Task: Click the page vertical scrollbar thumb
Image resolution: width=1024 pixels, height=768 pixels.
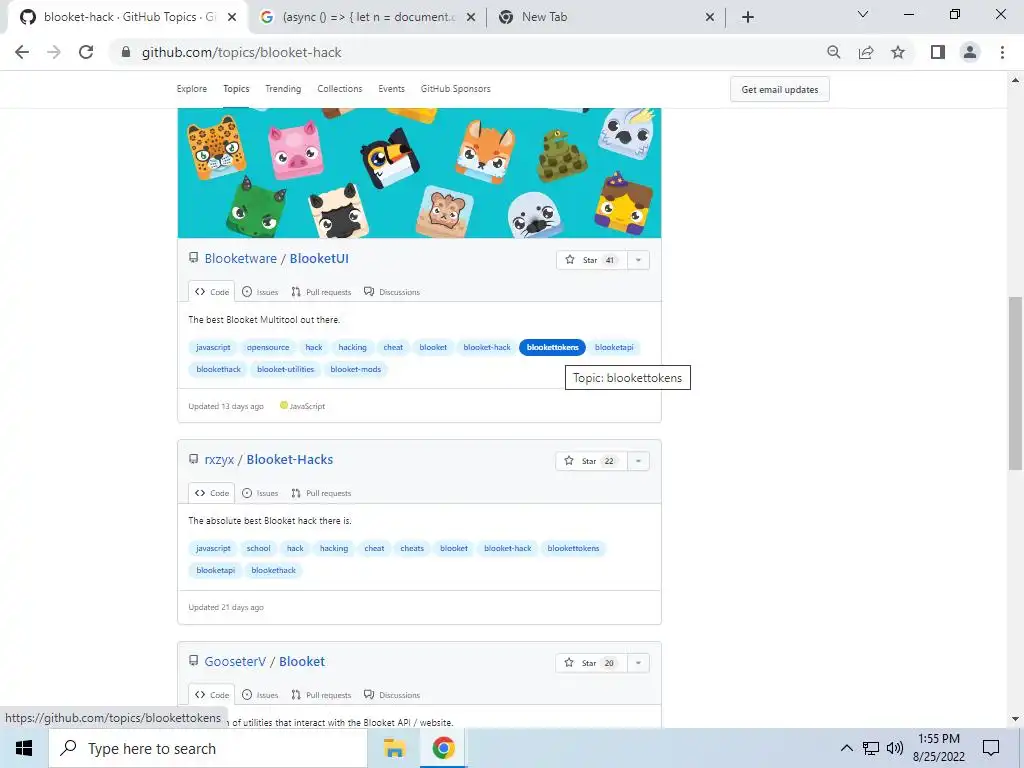Action: coord(1015,383)
